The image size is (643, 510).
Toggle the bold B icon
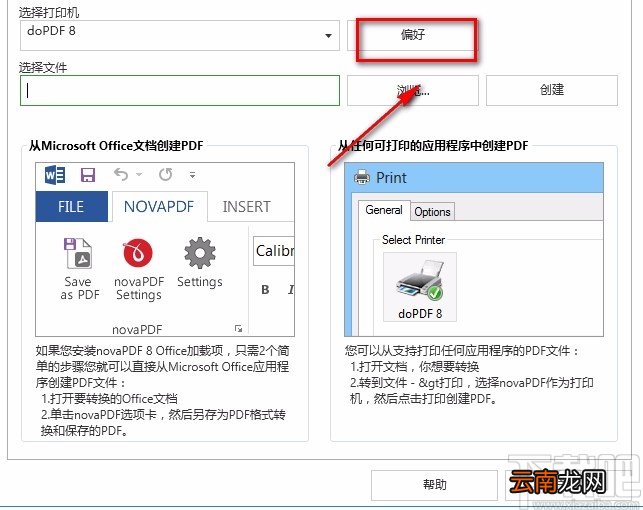pos(265,289)
